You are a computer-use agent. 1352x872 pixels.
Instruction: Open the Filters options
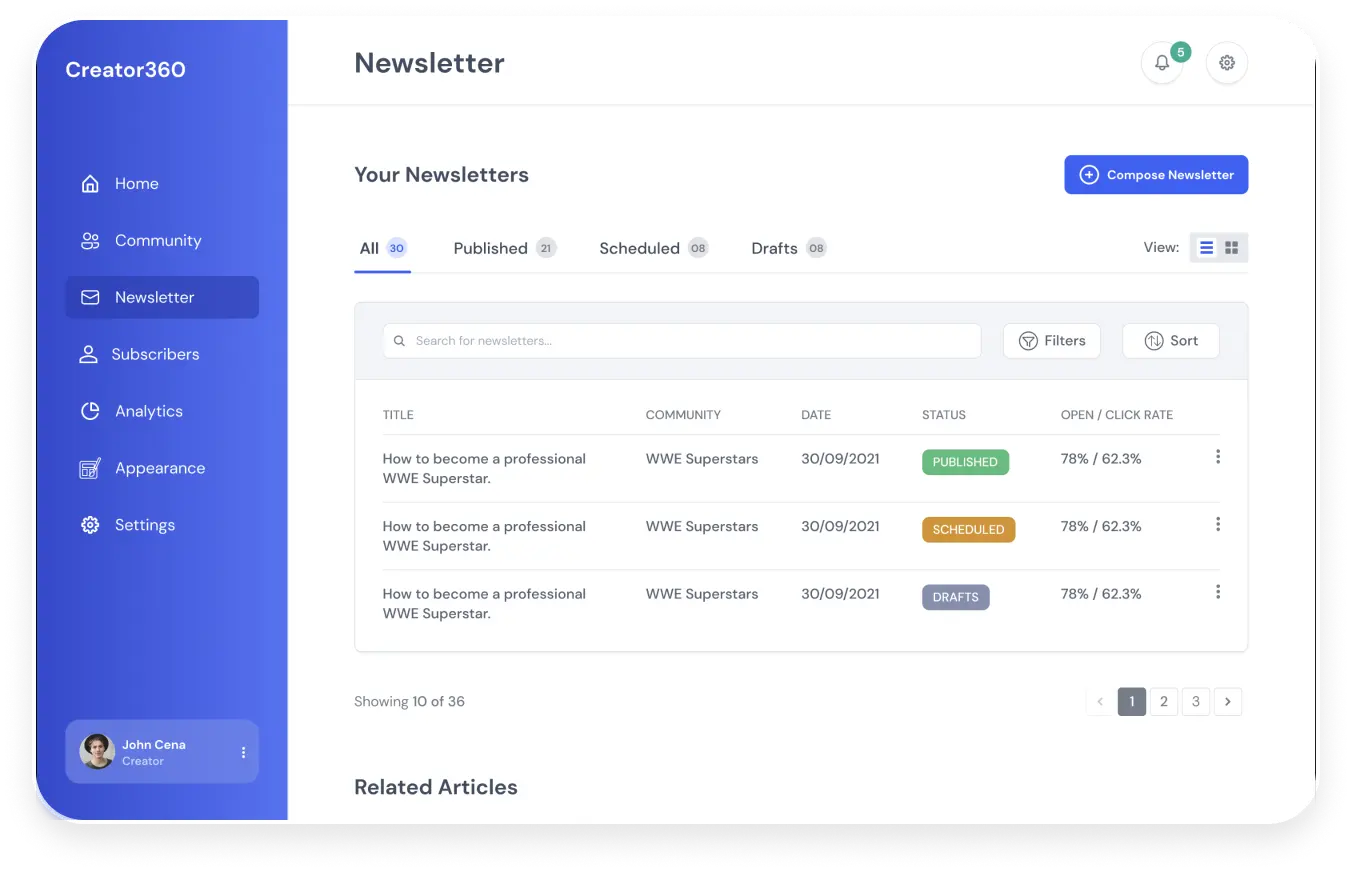point(1051,341)
